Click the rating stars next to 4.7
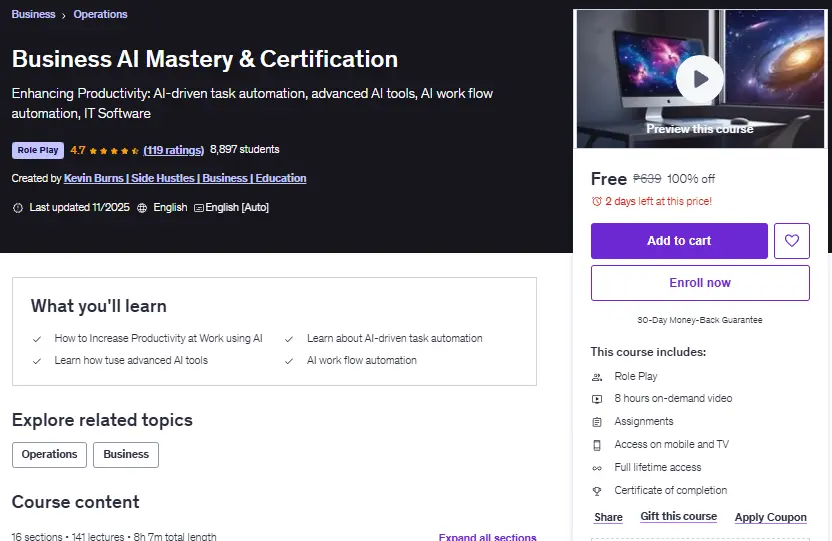Image resolution: width=832 pixels, height=541 pixels. [x=114, y=151]
